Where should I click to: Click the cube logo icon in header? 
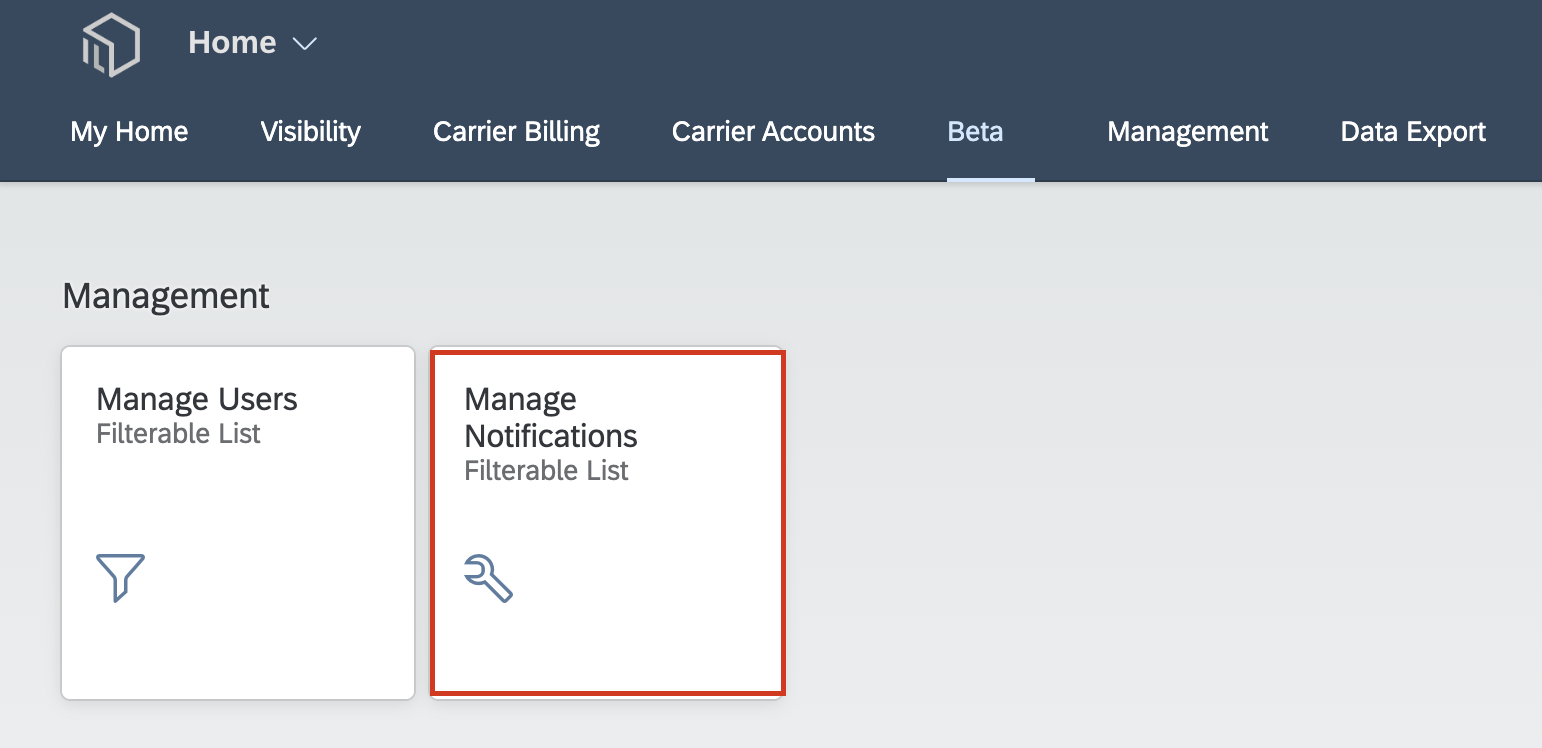[110, 44]
